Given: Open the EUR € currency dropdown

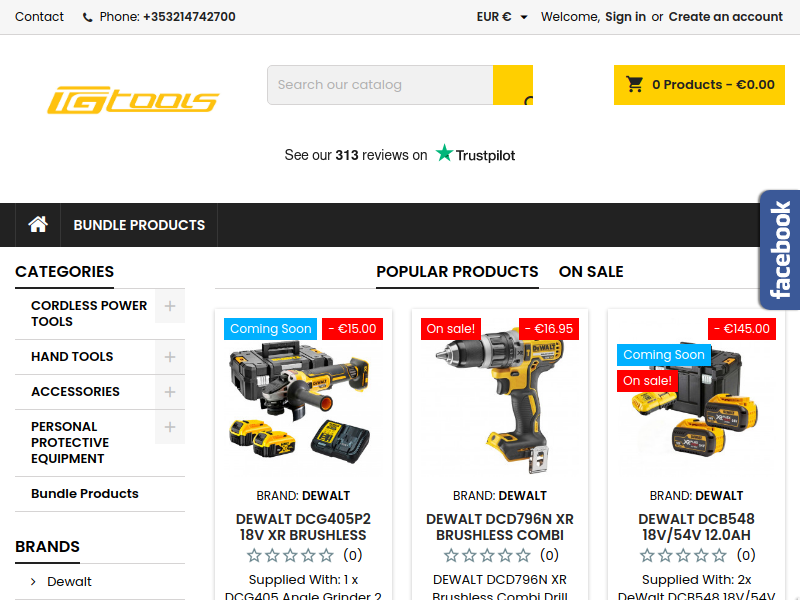Looking at the screenshot, I should (x=502, y=17).
